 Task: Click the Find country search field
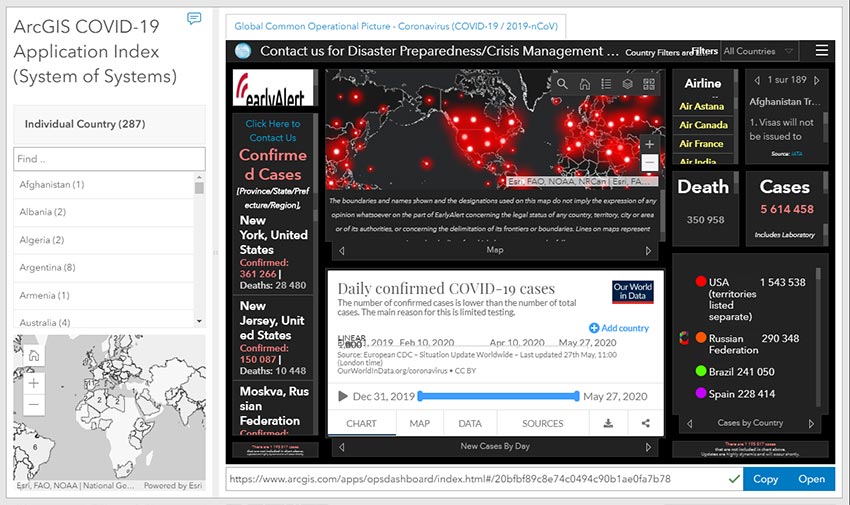(x=109, y=159)
